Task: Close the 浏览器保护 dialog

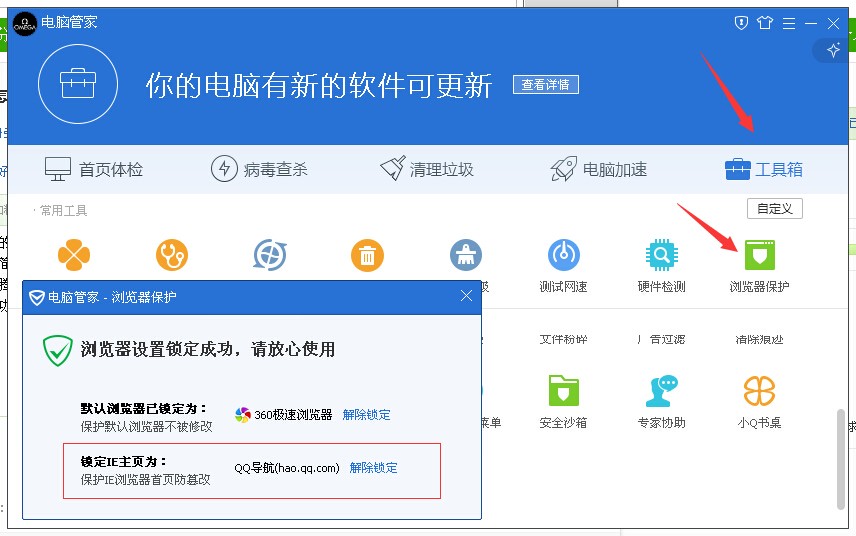Action: (466, 296)
